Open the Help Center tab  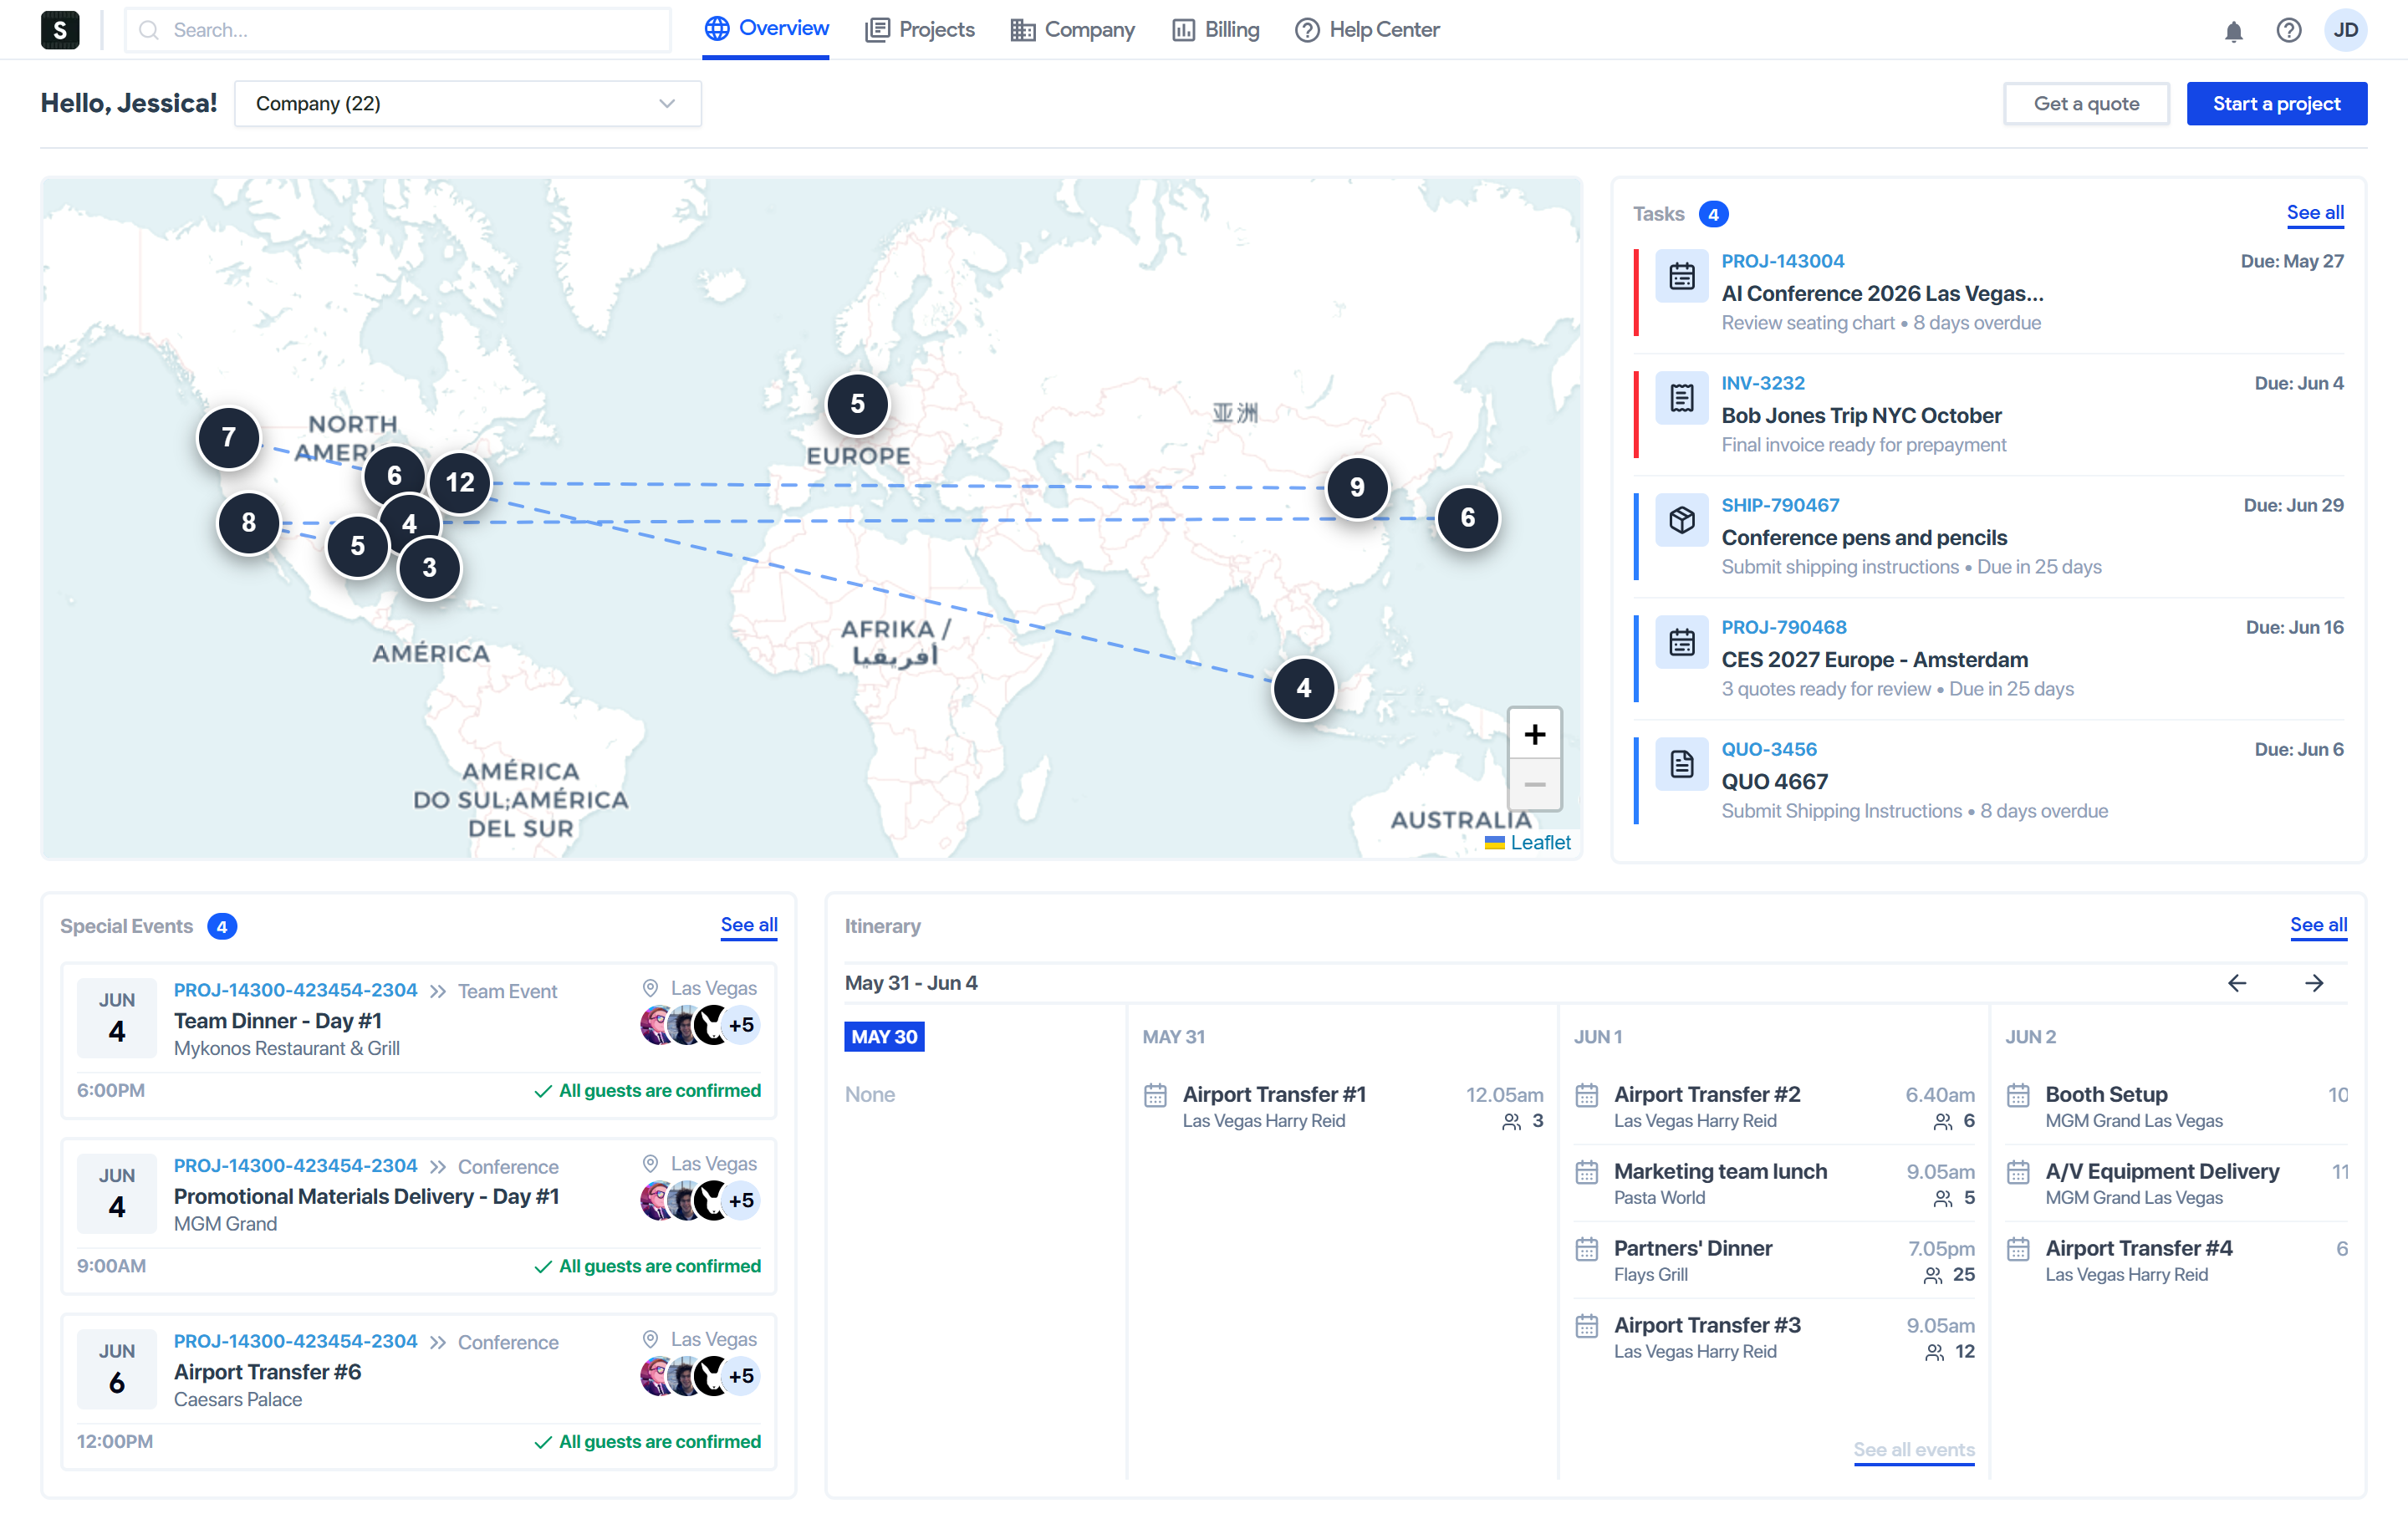[x=1367, y=30]
